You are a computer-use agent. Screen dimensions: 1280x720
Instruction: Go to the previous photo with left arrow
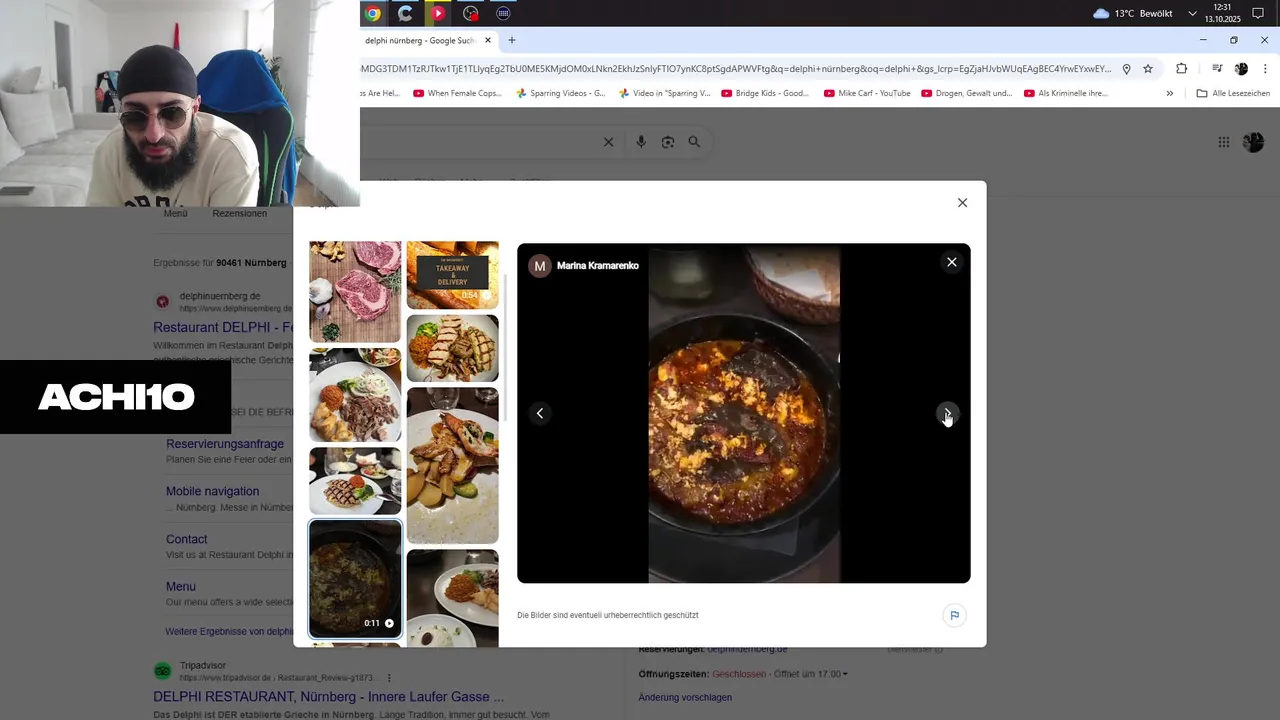540,413
